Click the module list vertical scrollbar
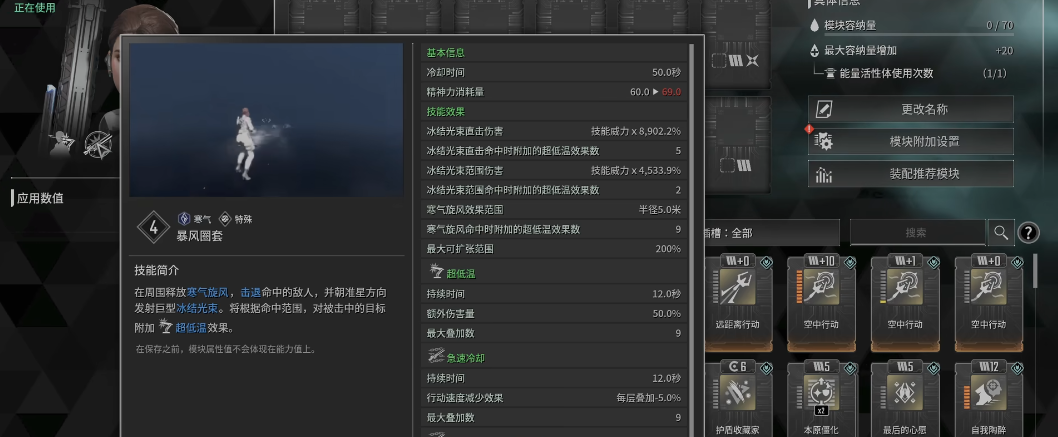Screen dimensions: 1058x437 click(x=1037, y=270)
